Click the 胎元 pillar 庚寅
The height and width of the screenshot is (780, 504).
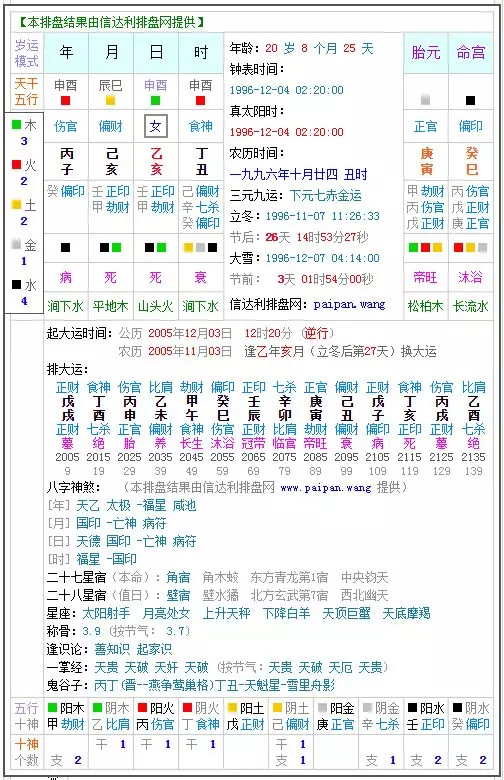pyautogui.click(x=426, y=161)
